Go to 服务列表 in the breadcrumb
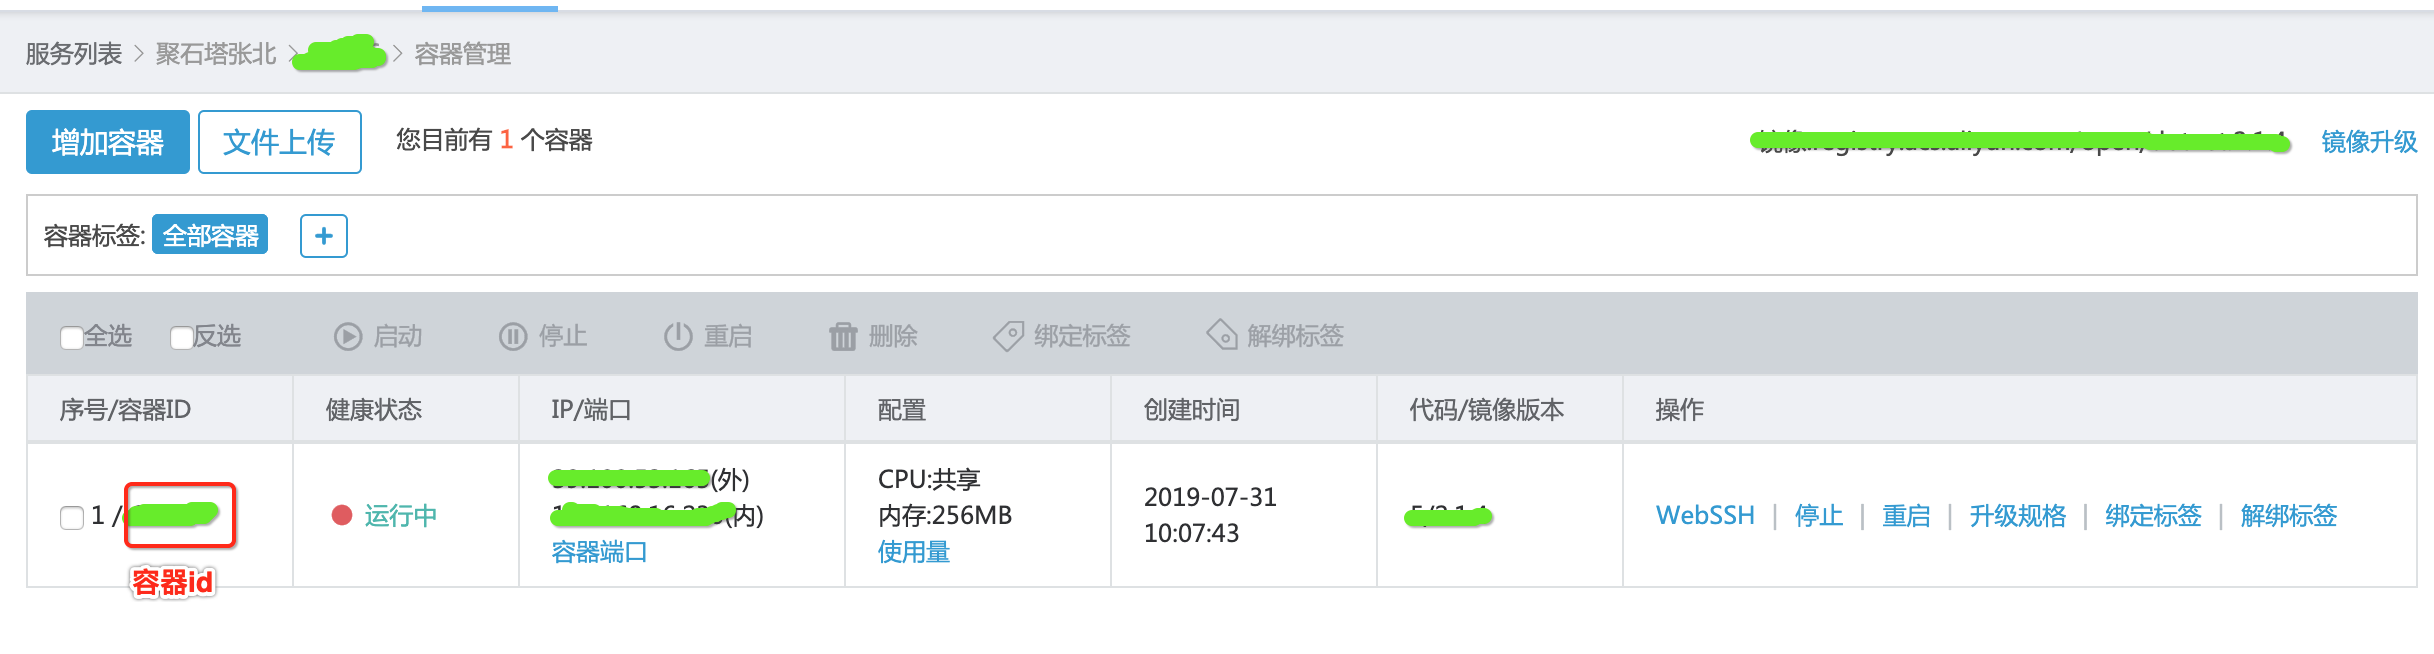The height and width of the screenshot is (654, 2434). [x=74, y=54]
